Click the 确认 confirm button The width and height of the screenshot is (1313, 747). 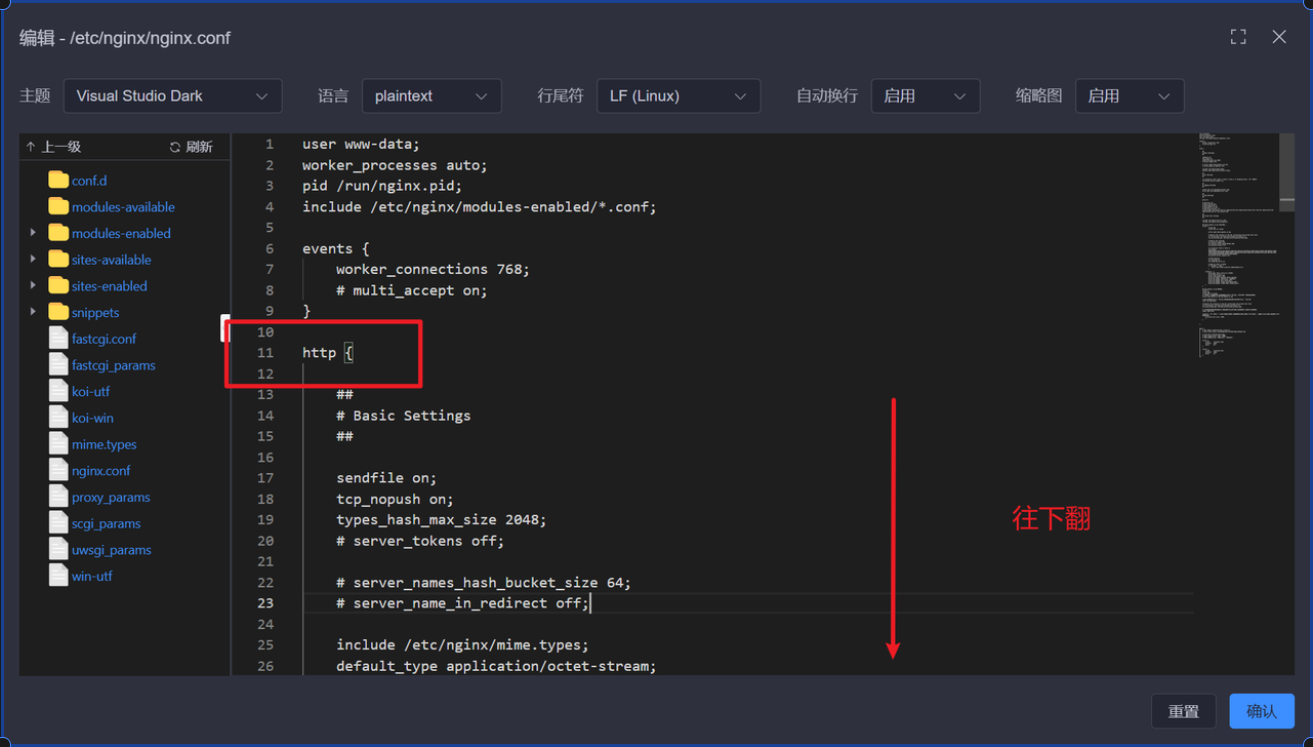(1262, 711)
